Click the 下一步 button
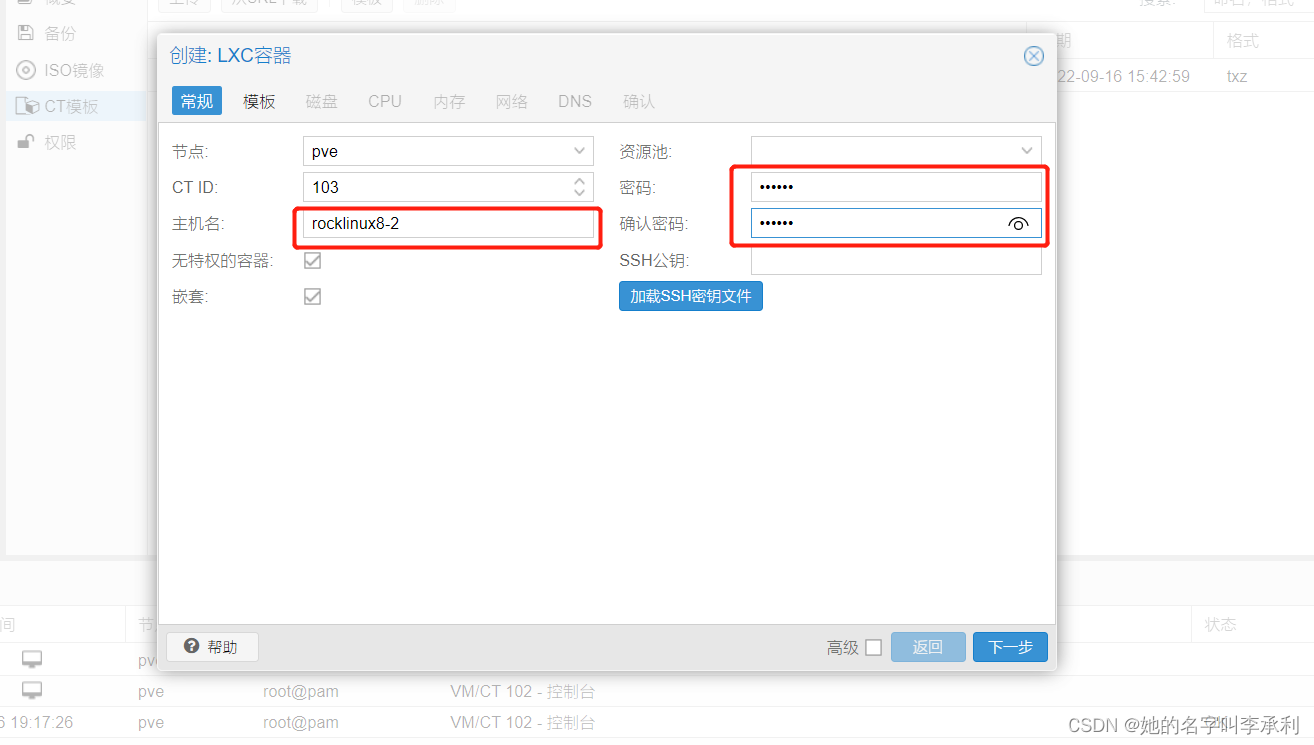The image size is (1314, 745). (1009, 647)
